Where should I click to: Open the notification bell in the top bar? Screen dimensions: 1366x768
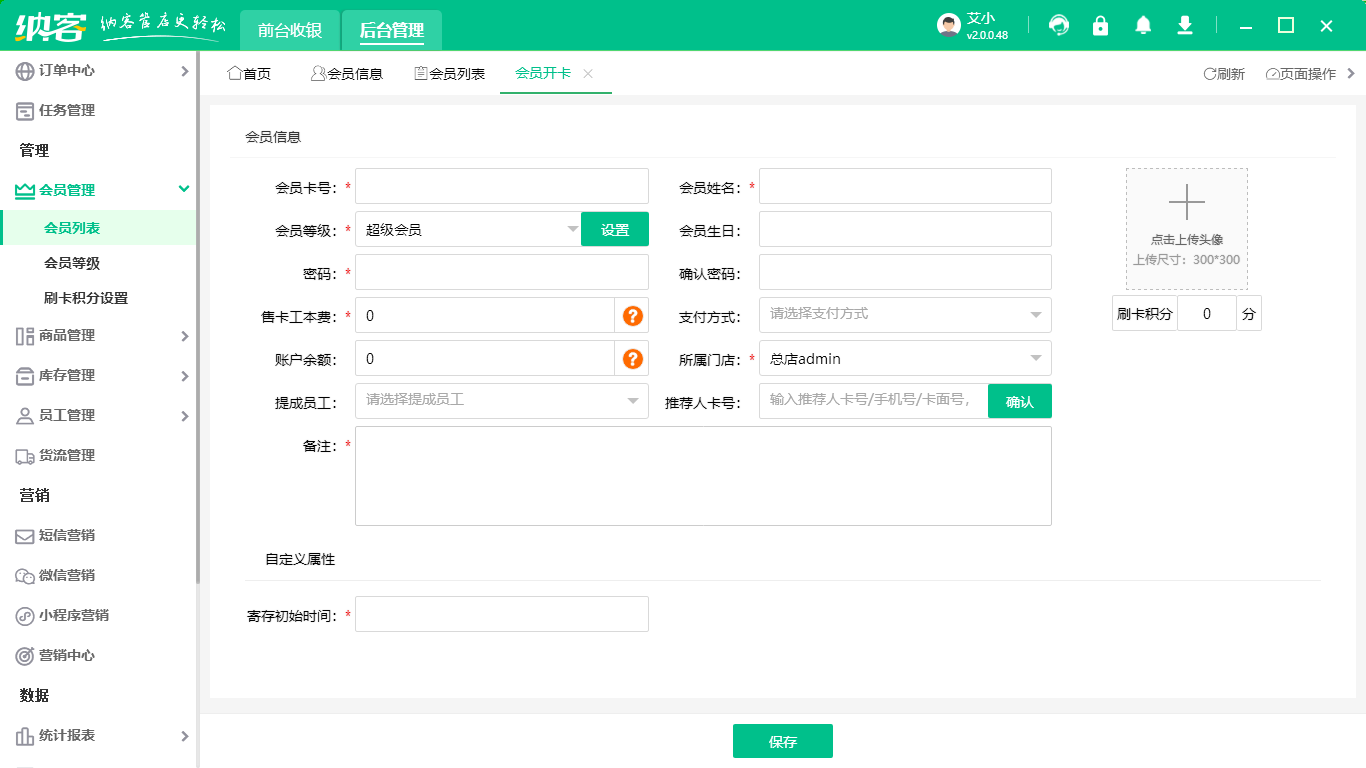pos(1142,25)
